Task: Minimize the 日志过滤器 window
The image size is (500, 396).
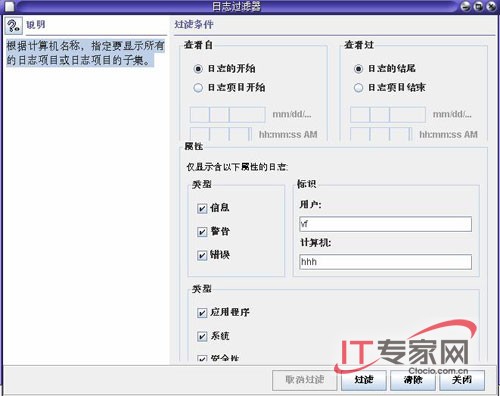Action: (x=466, y=6)
